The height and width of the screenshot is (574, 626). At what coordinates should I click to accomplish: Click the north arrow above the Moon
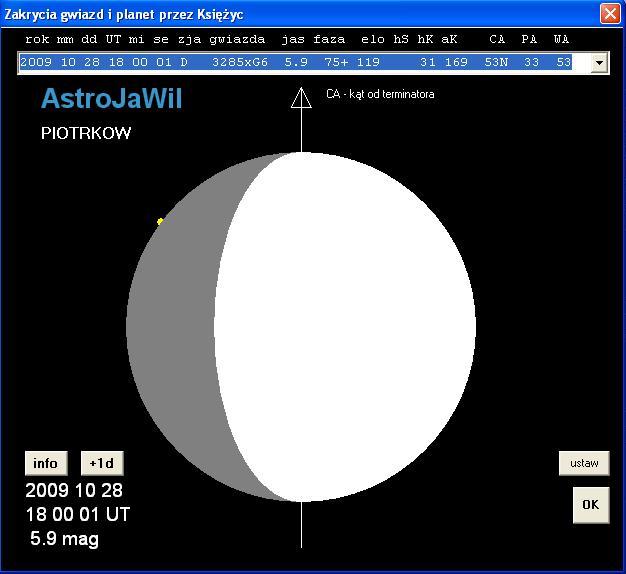(x=301, y=98)
